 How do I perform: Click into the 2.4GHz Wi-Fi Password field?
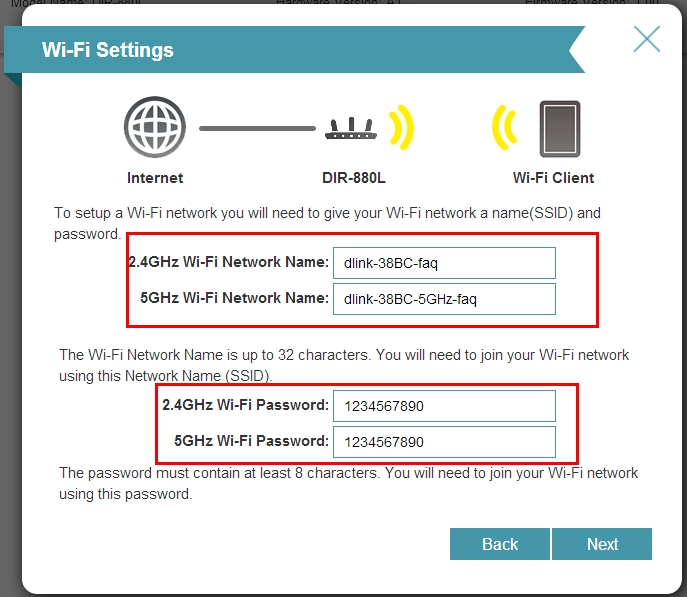(443, 406)
